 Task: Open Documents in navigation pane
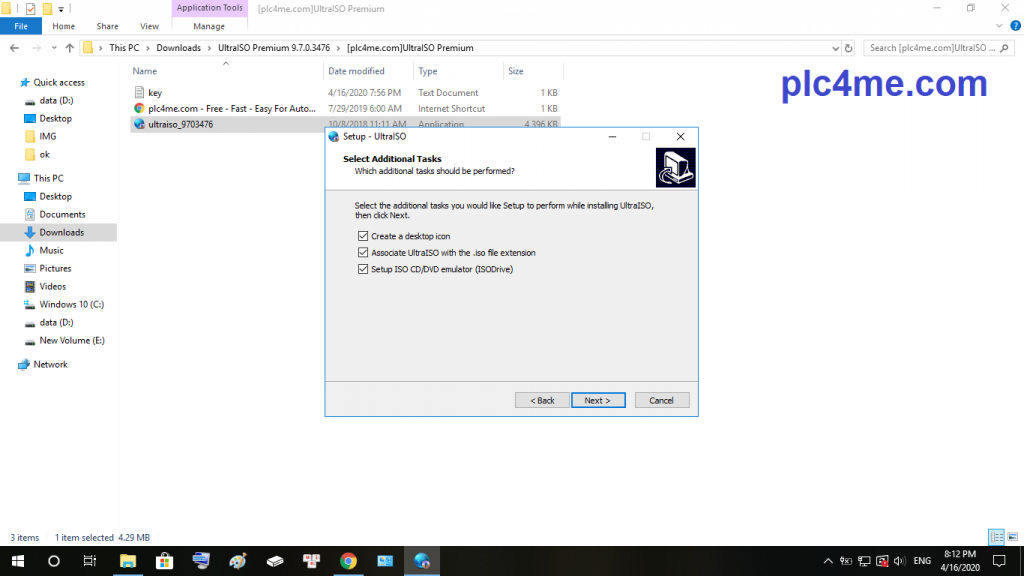62,214
